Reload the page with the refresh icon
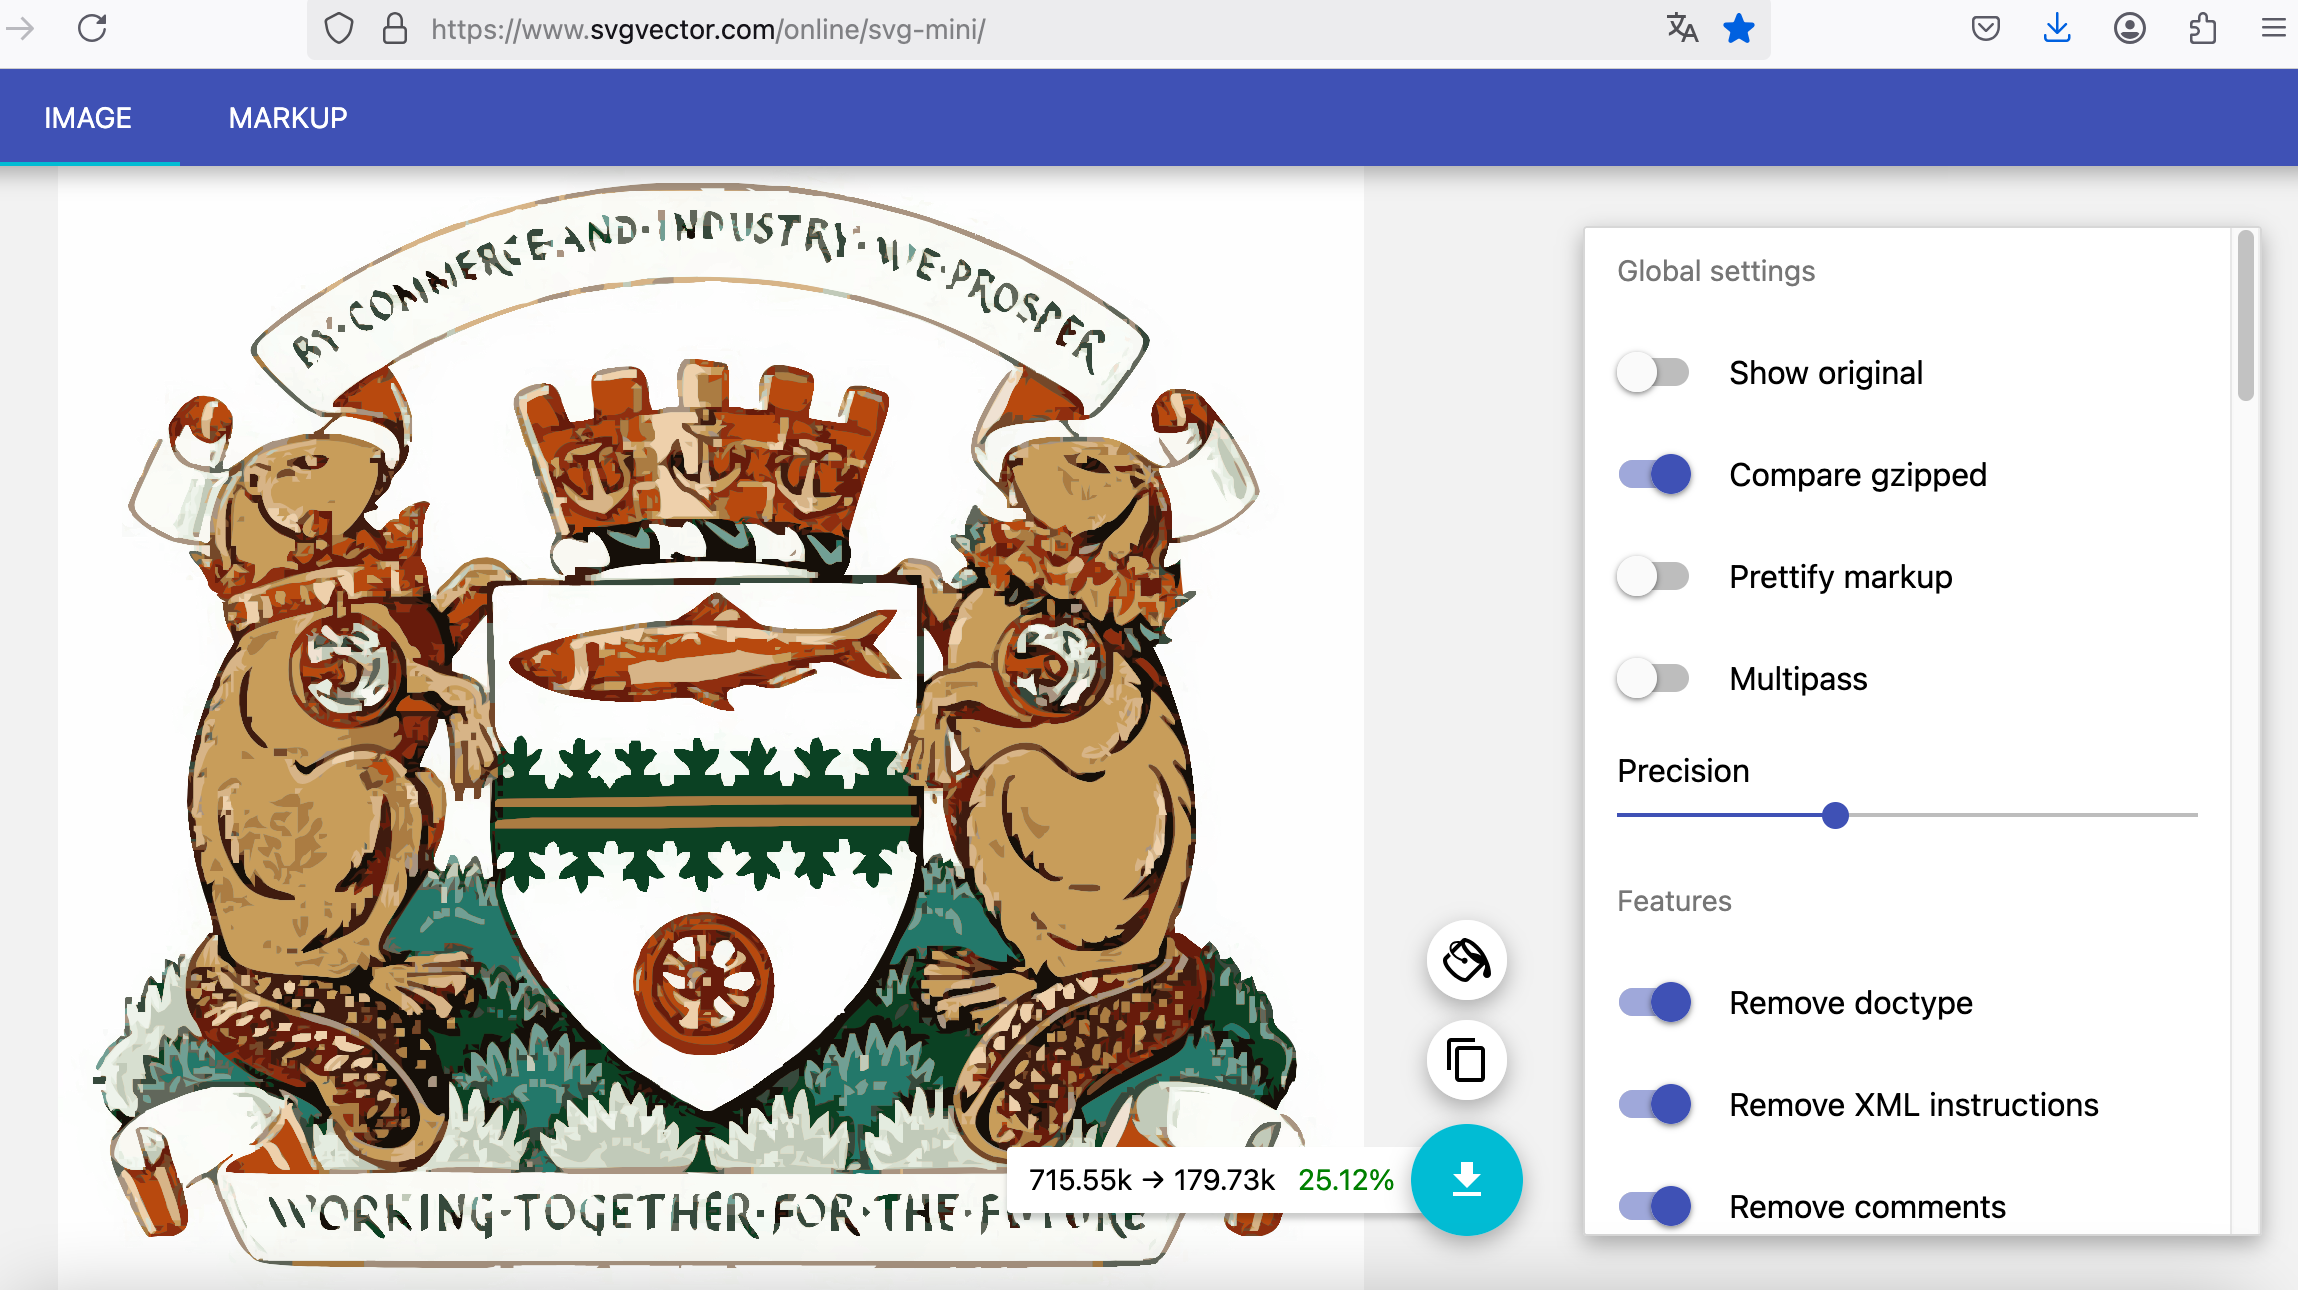 tap(92, 28)
